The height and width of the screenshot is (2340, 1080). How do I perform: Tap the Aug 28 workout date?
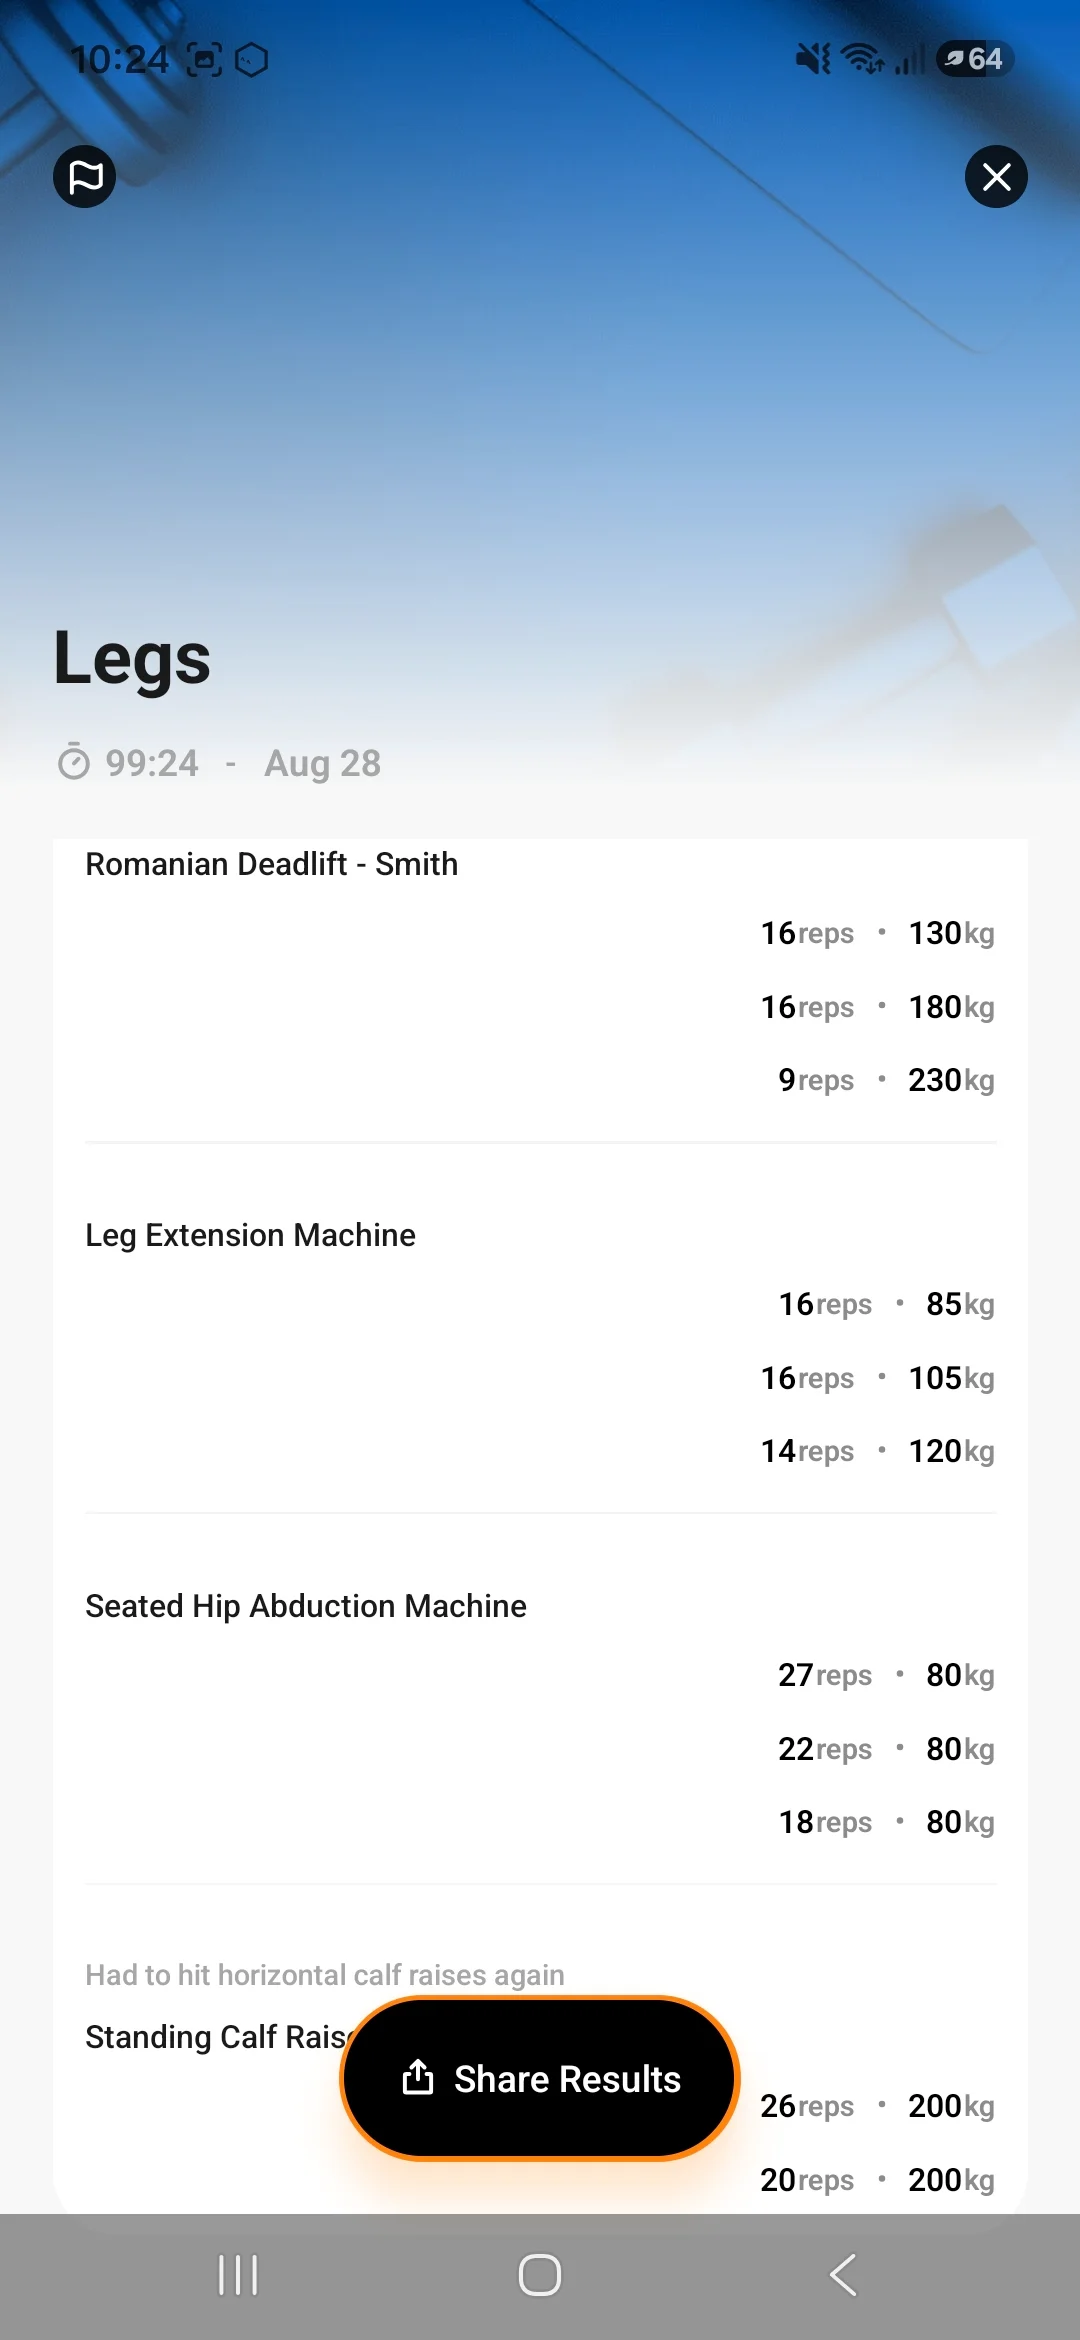click(322, 763)
